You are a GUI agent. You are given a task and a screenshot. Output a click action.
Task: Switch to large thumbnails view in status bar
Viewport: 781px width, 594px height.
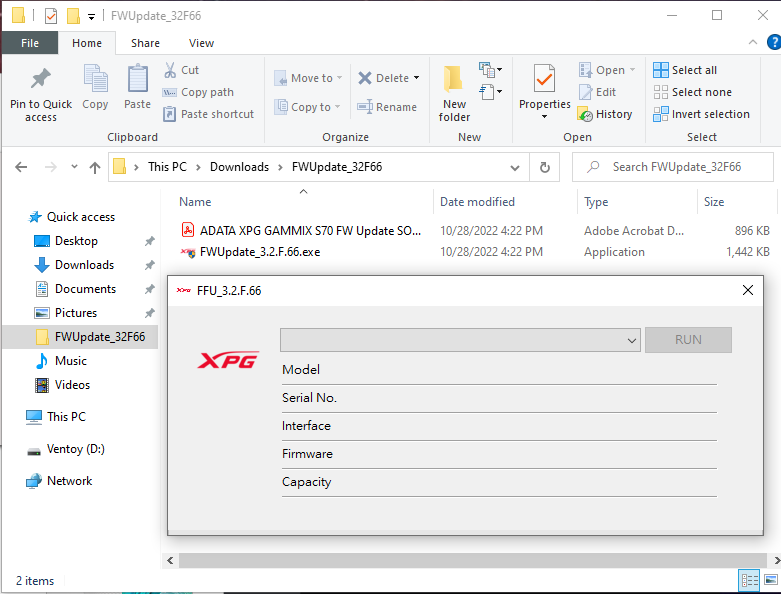[x=770, y=580]
